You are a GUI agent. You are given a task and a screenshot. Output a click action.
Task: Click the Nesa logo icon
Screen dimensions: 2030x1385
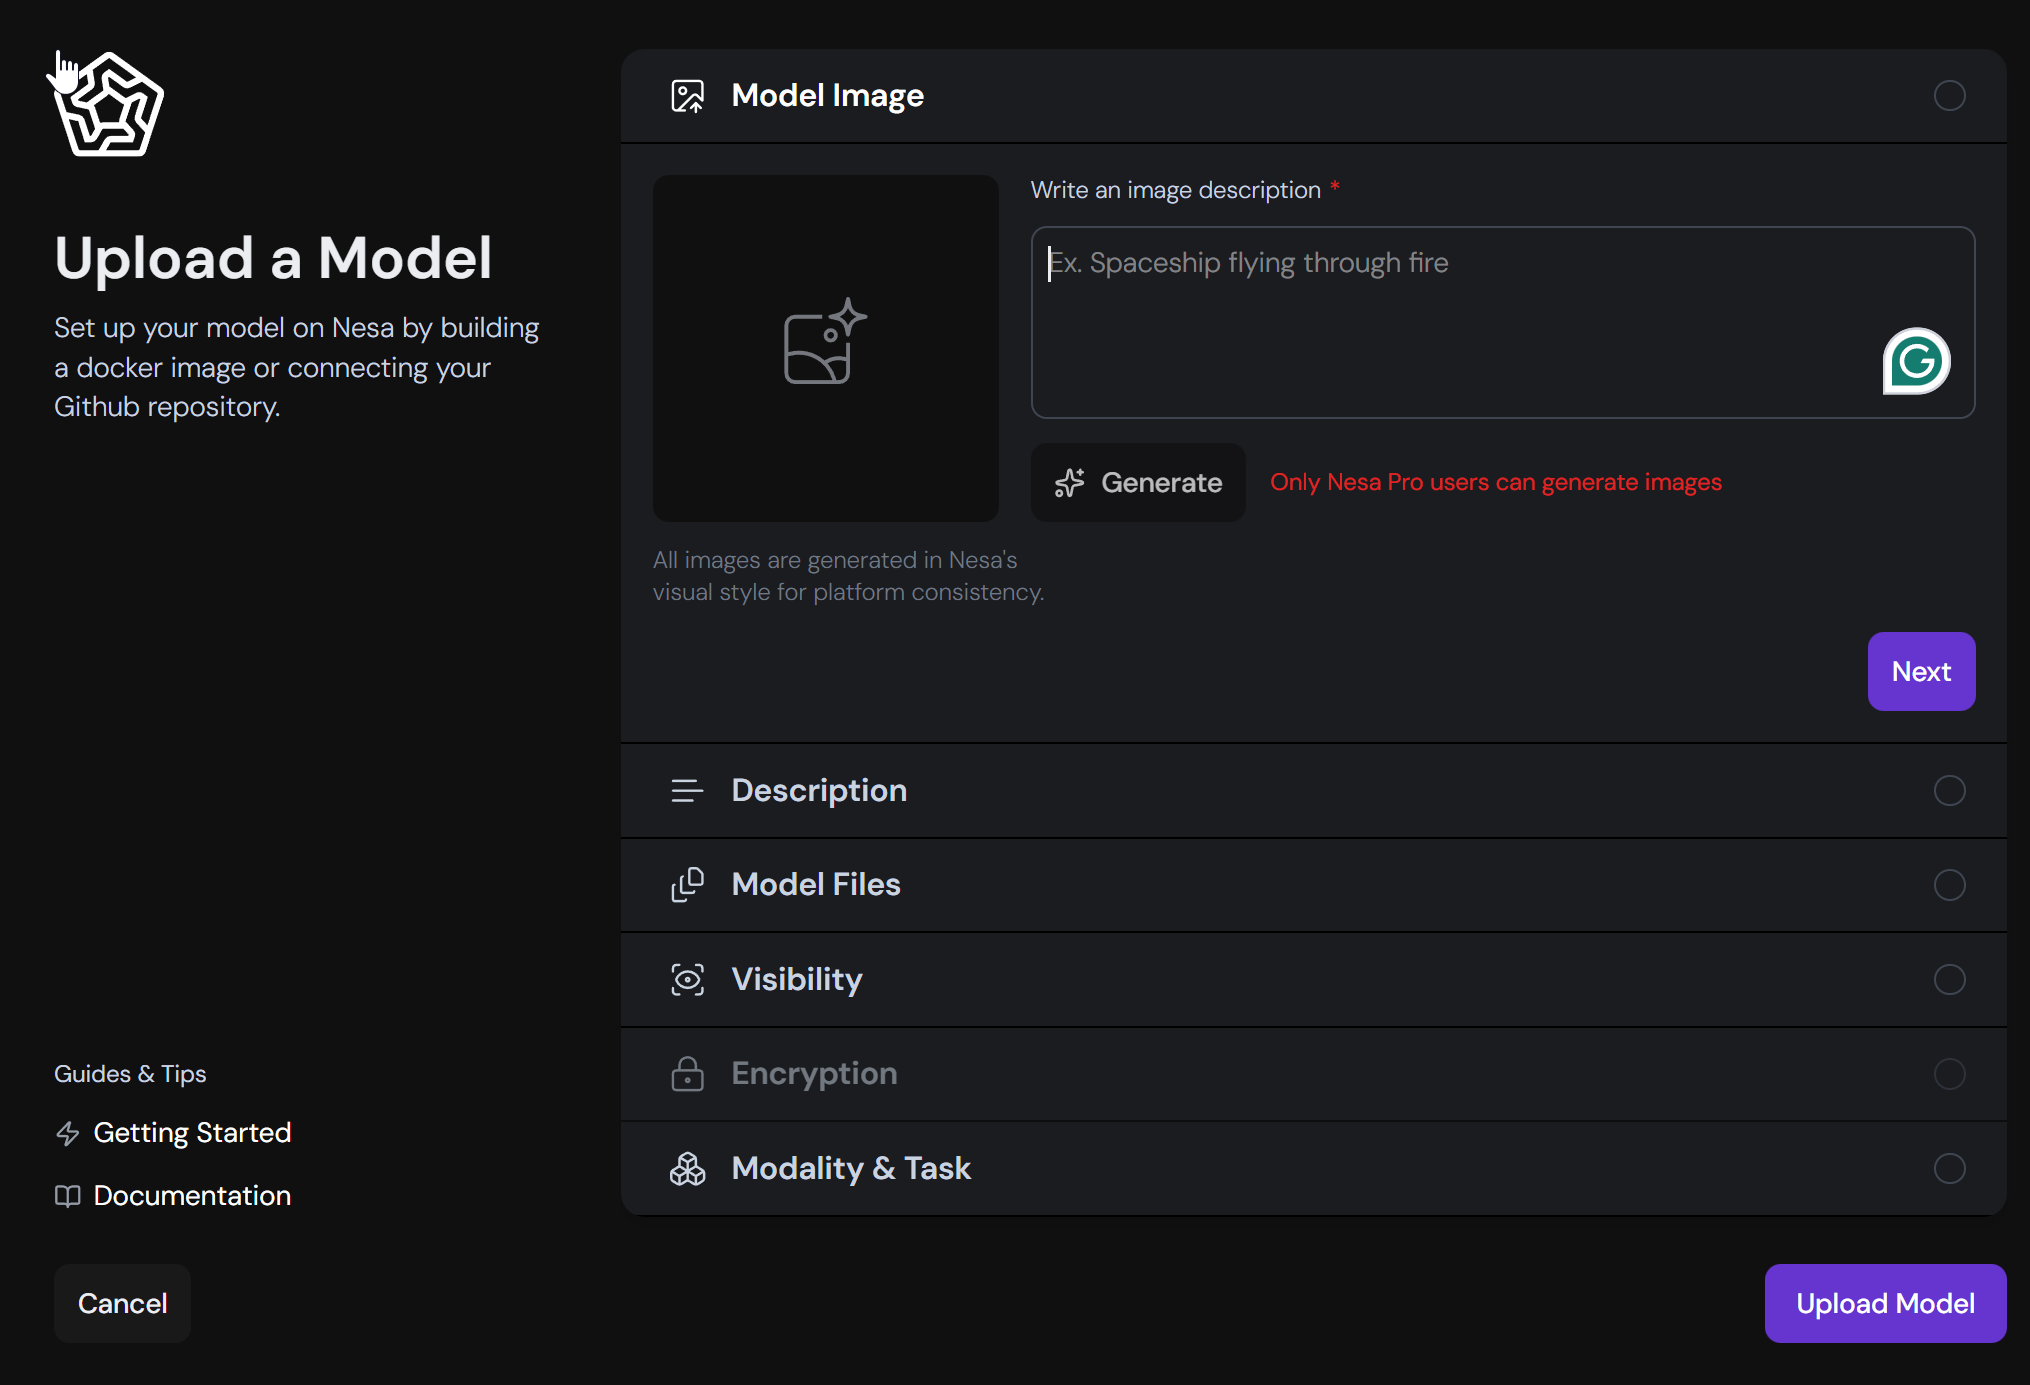(110, 105)
